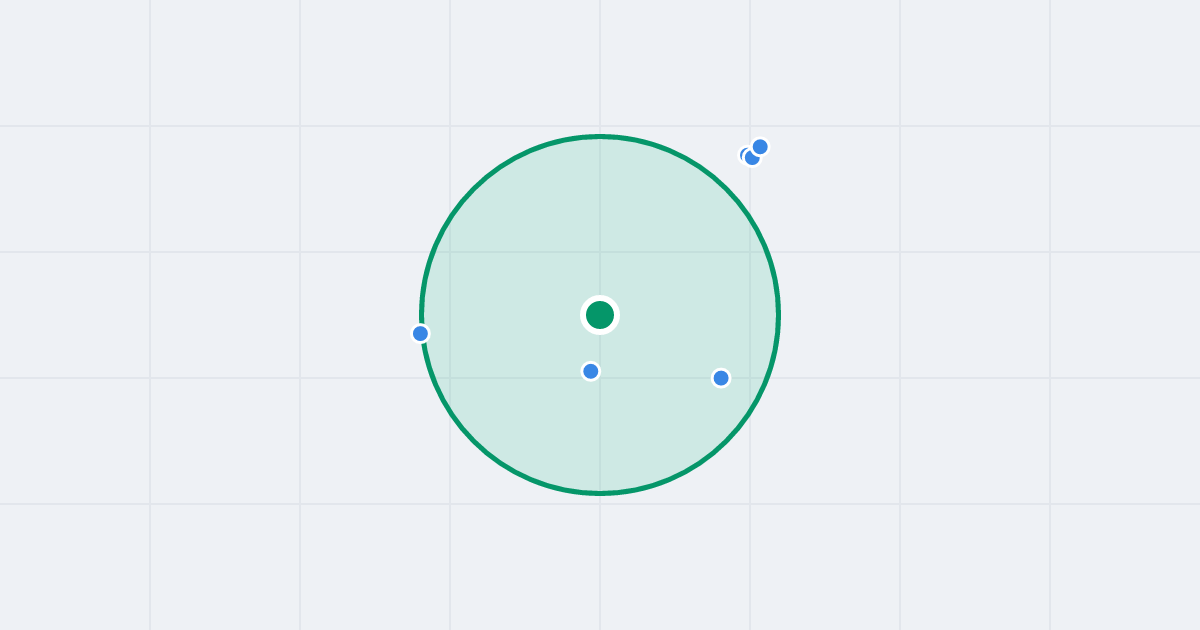Click the green circle outline at its bottom point
This screenshot has height=630, width=1200.
(600, 493)
